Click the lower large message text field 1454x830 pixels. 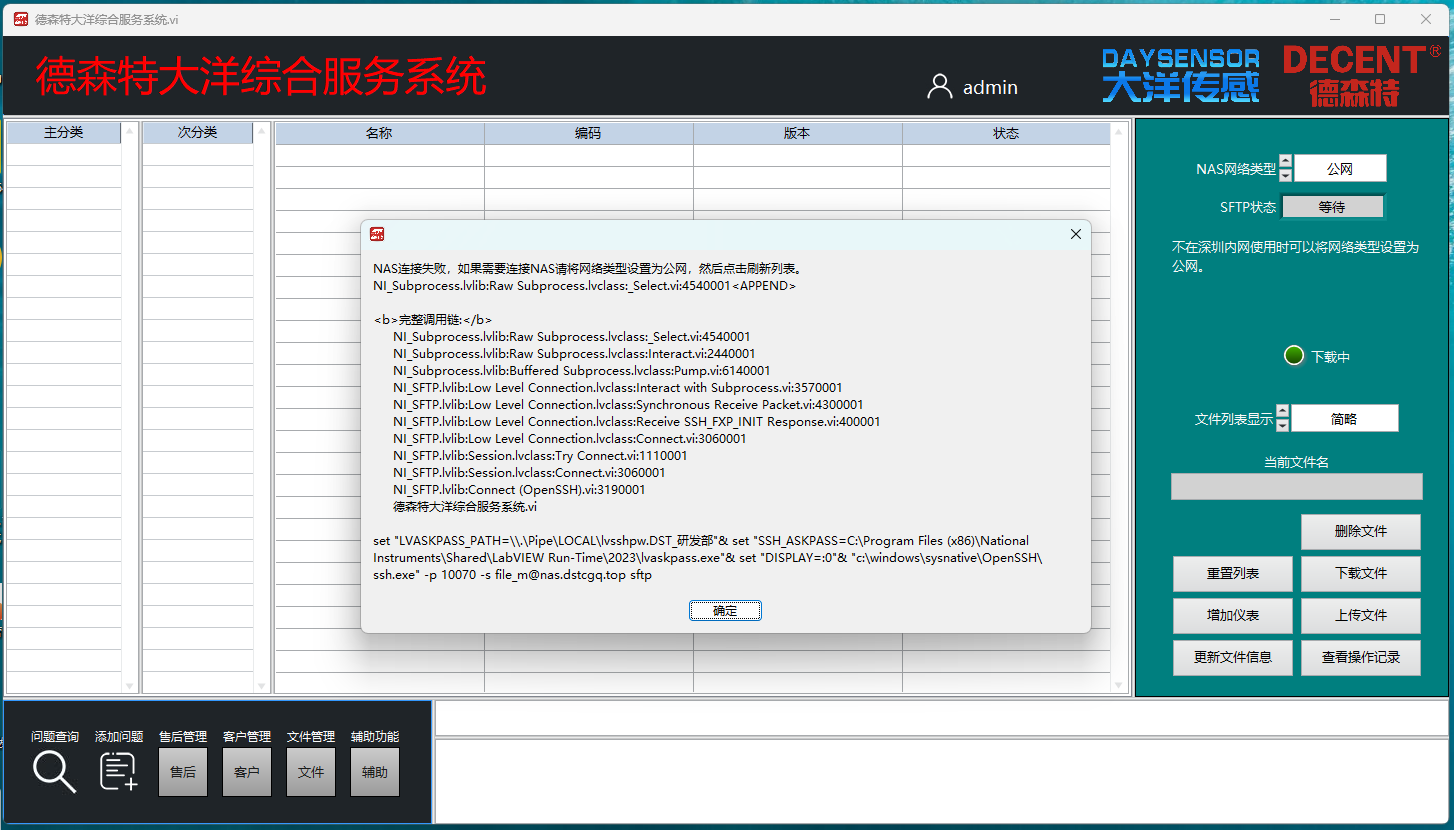coord(941,780)
